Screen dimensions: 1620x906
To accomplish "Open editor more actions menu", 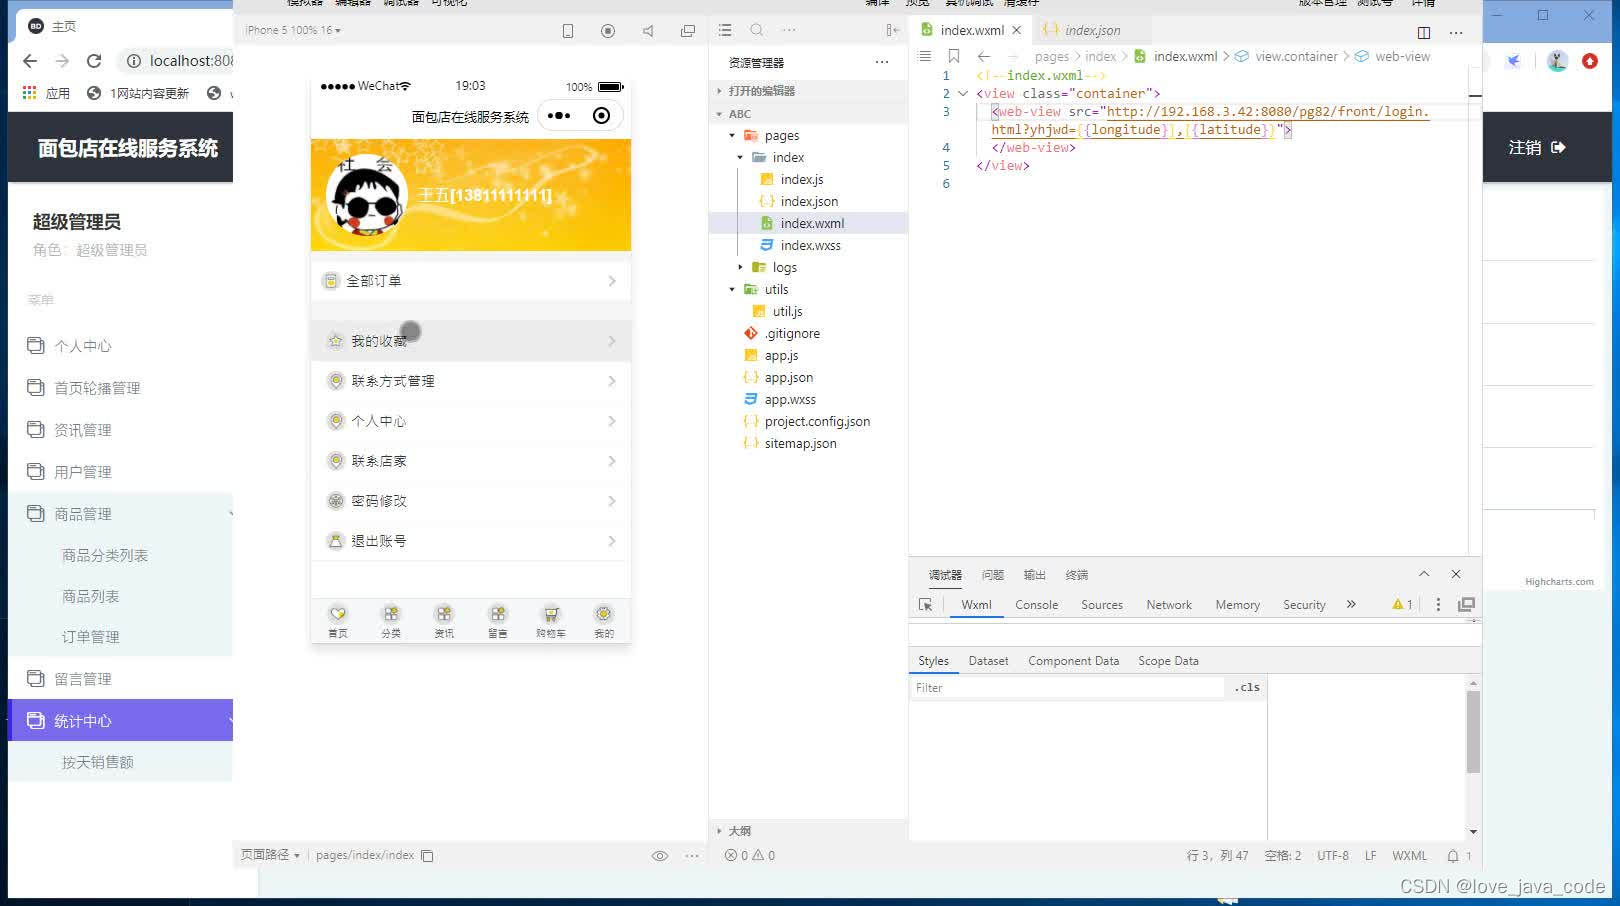I will (1456, 32).
